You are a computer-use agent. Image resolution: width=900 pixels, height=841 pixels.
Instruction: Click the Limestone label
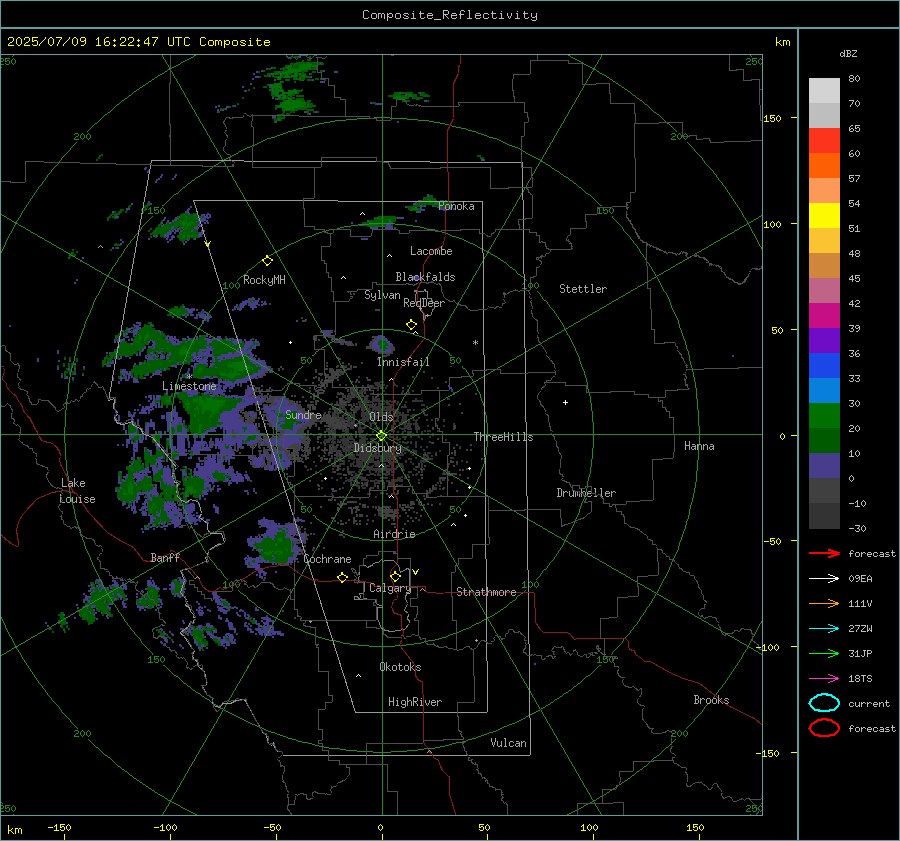[189, 386]
